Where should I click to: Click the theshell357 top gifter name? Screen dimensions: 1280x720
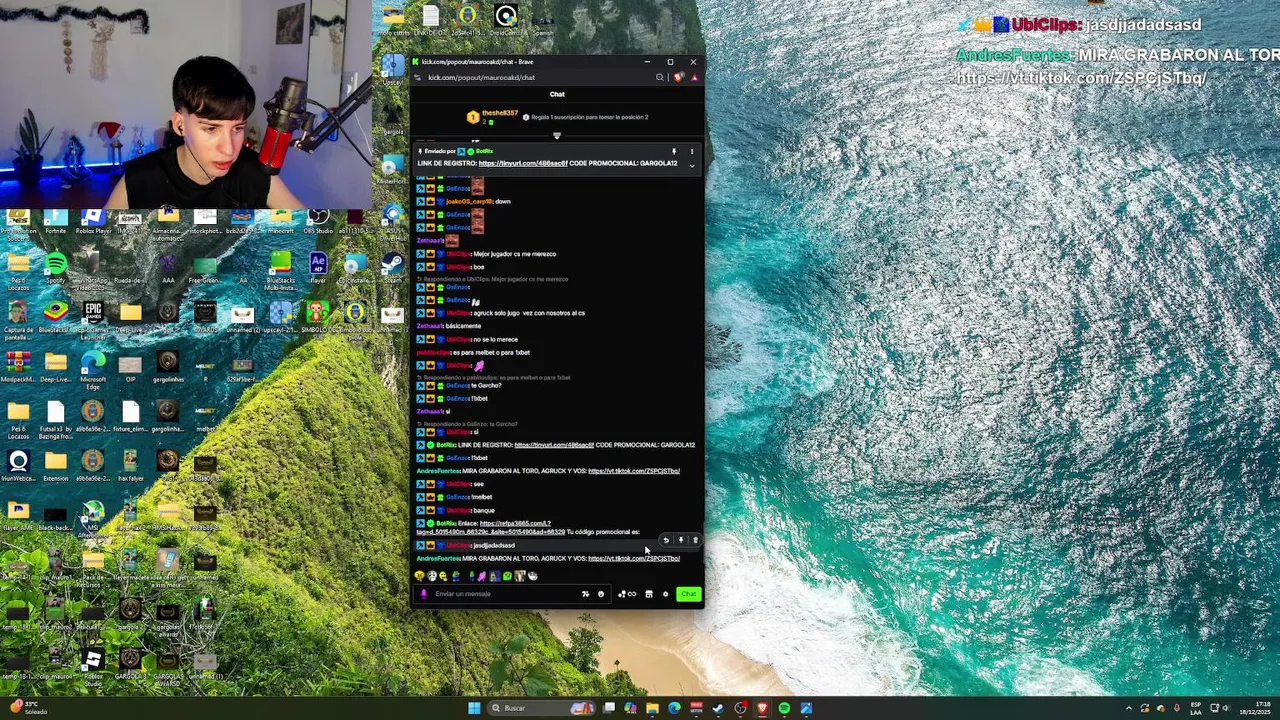click(x=500, y=112)
